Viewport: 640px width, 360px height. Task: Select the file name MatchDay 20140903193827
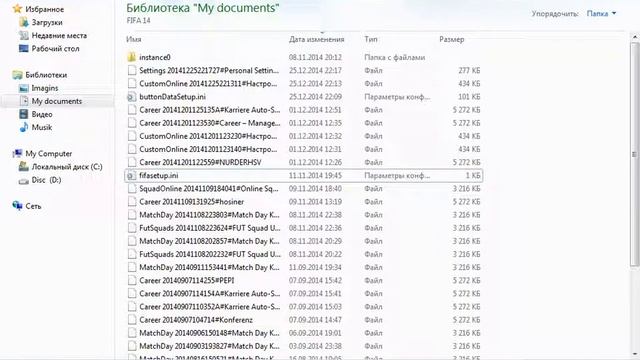209,346
